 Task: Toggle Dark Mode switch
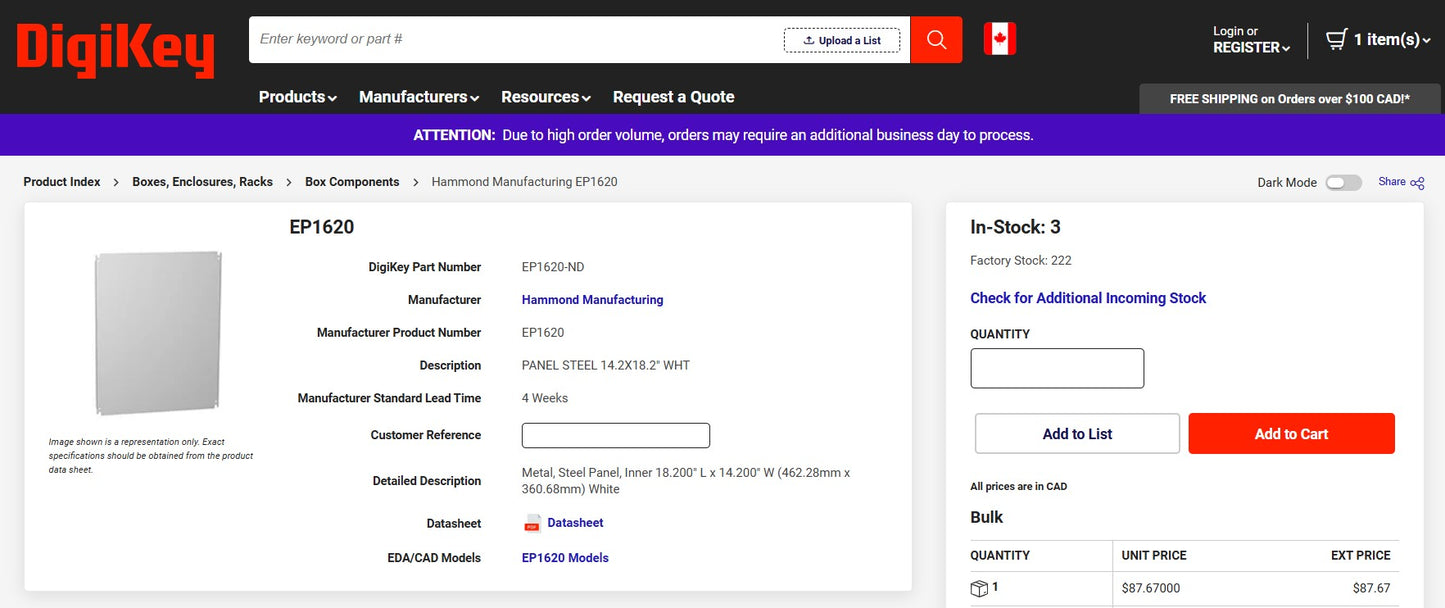pos(1343,183)
